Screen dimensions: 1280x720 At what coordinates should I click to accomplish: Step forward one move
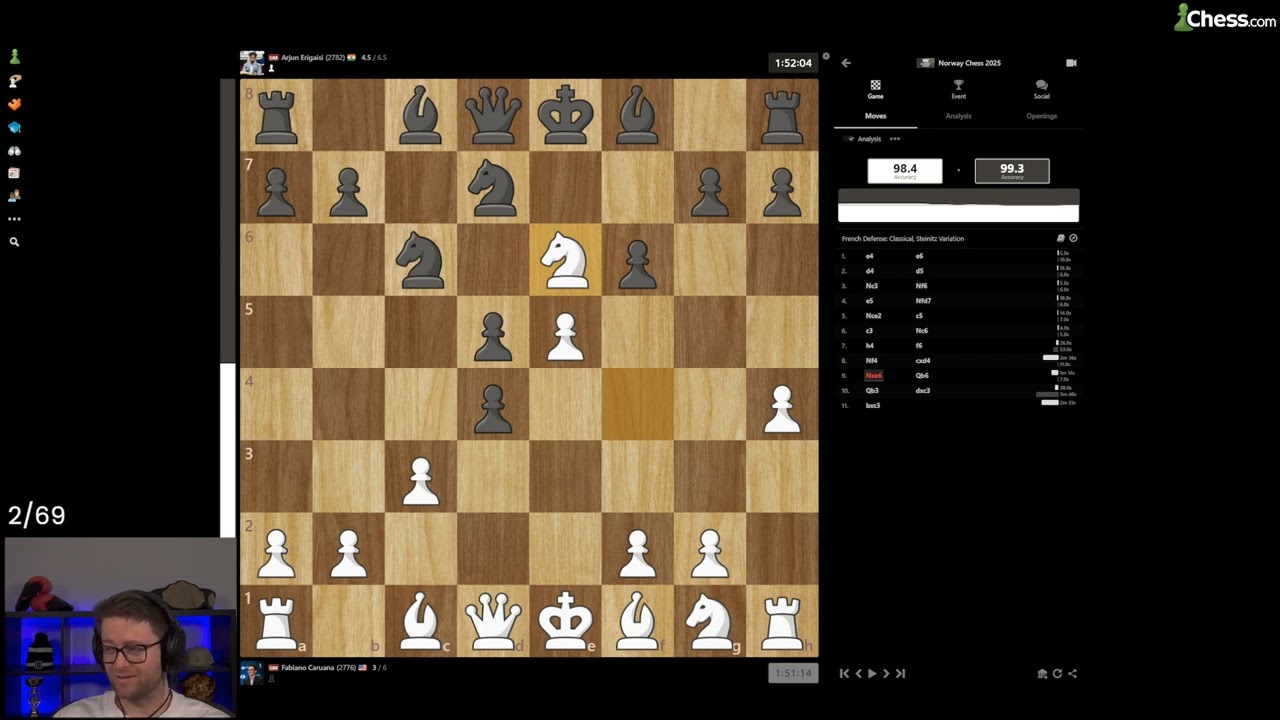point(886,673)
